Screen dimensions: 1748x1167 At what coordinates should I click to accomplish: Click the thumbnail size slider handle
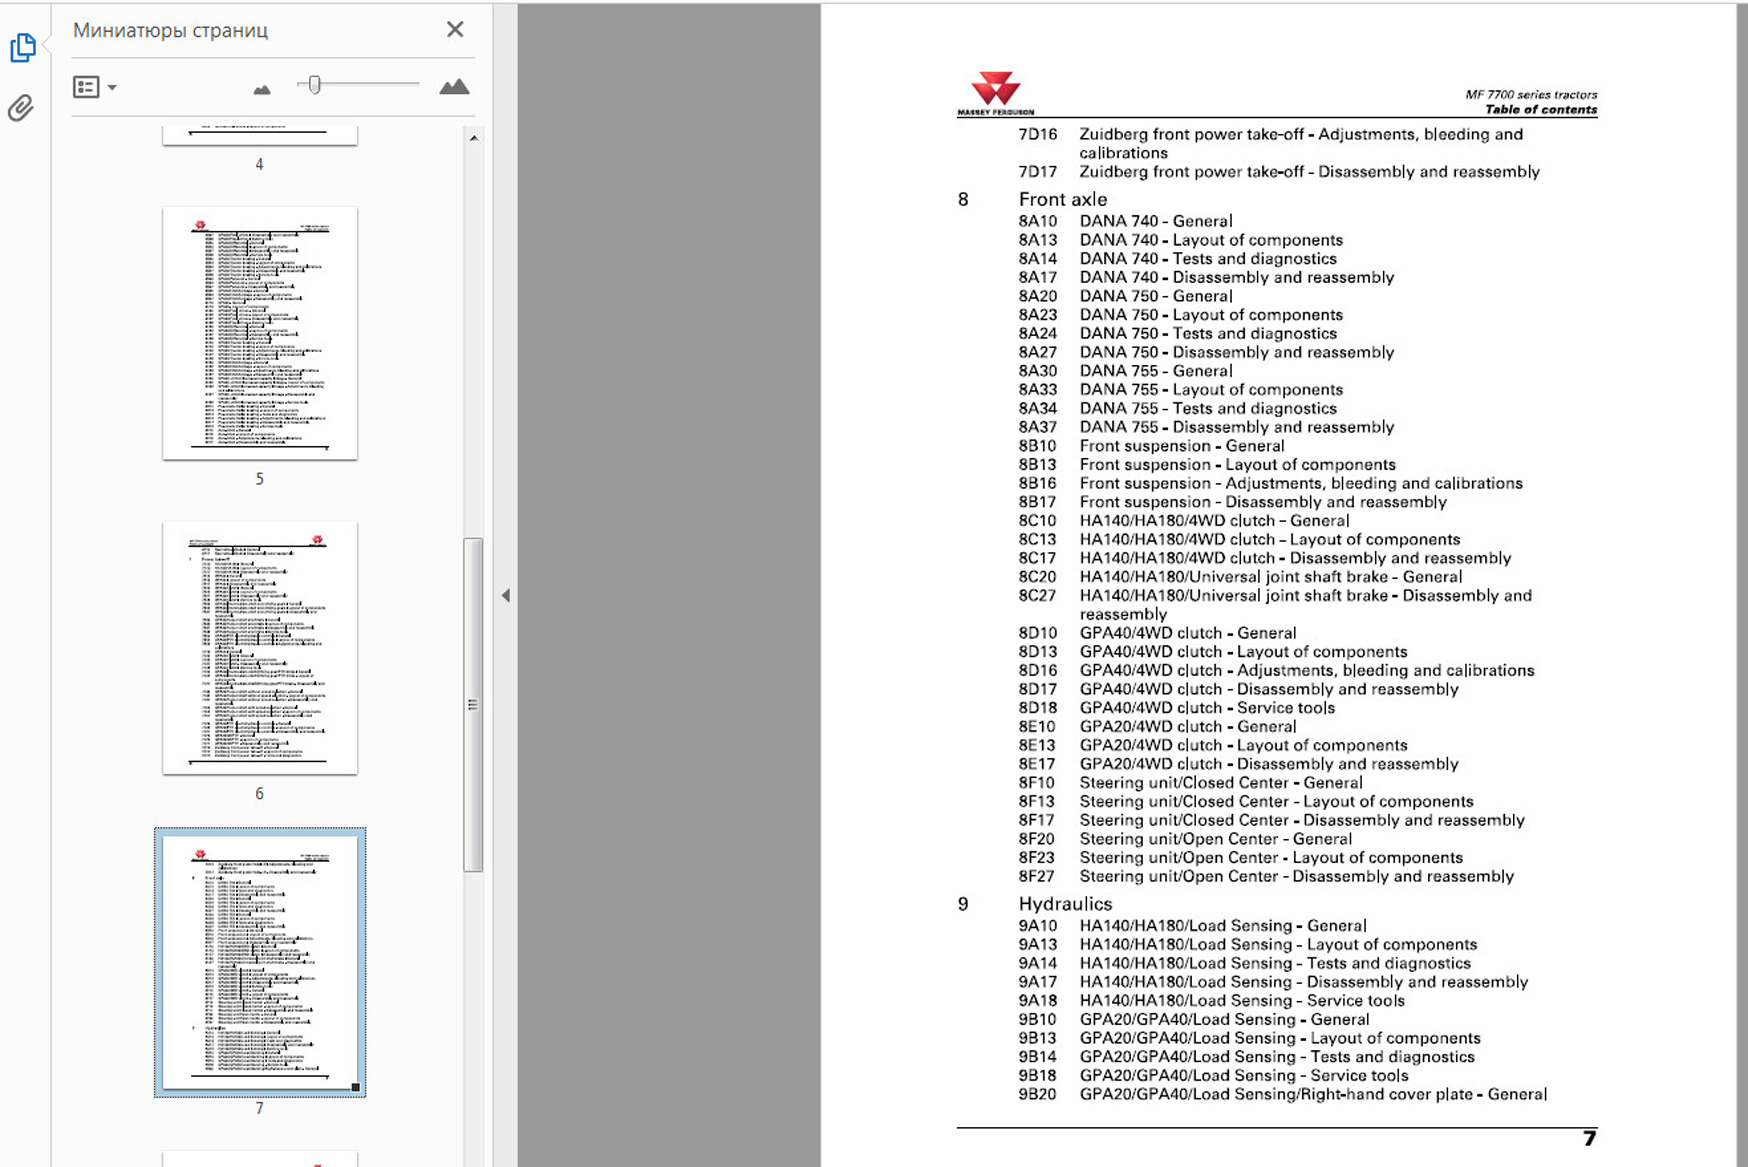315,86
